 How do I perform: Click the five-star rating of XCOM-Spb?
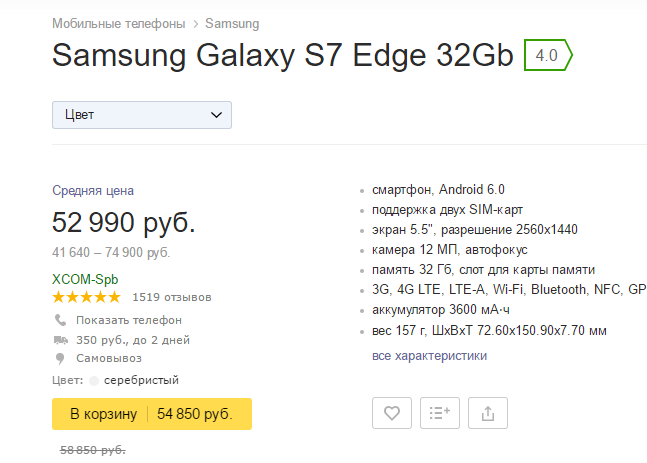pyautogui.click(x=86, y=297)
